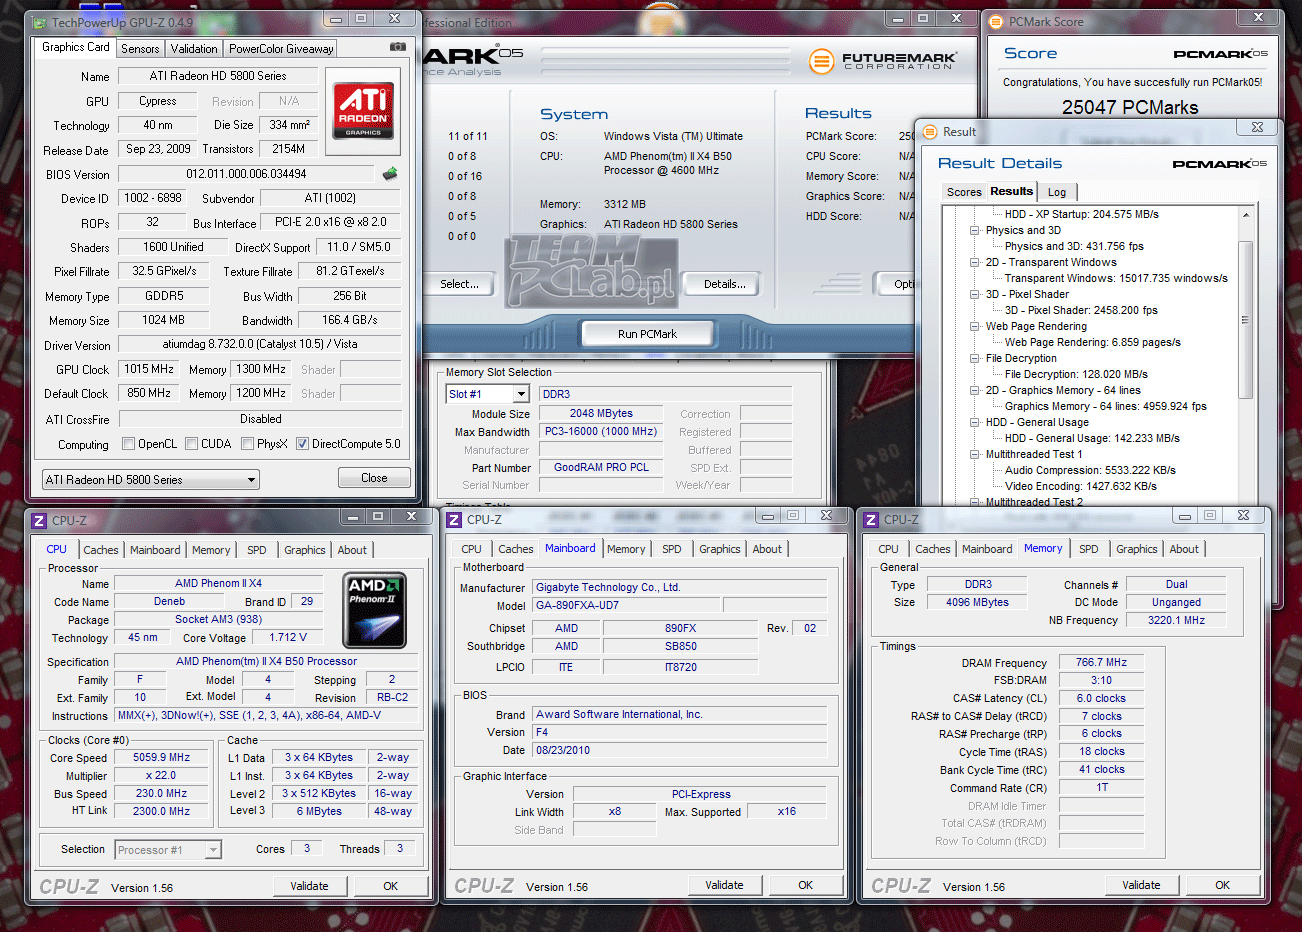Screen dimensions: 1302x932
Task: Click the Core Speed value 5059.9 MHz
Action: (162, 758)
